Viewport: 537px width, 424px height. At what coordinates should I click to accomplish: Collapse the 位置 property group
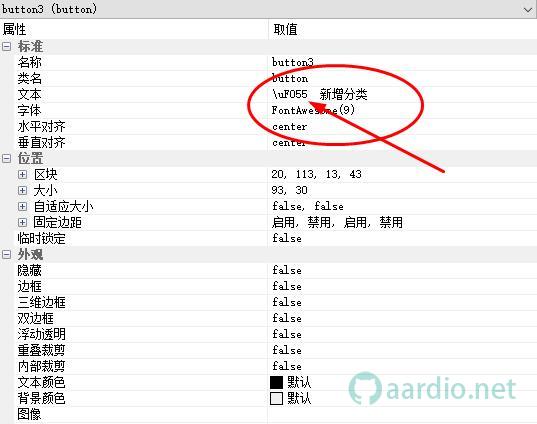click(7, 158)
